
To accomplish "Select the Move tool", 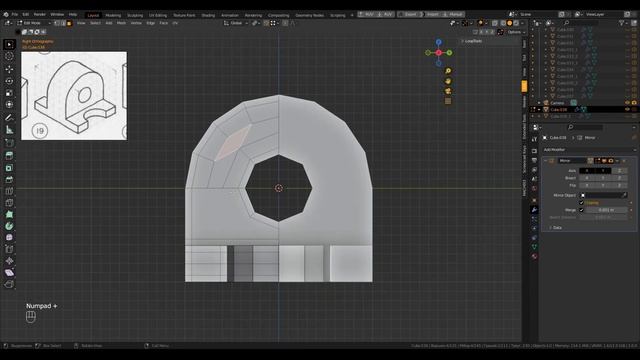I will [x=9, y=69].
